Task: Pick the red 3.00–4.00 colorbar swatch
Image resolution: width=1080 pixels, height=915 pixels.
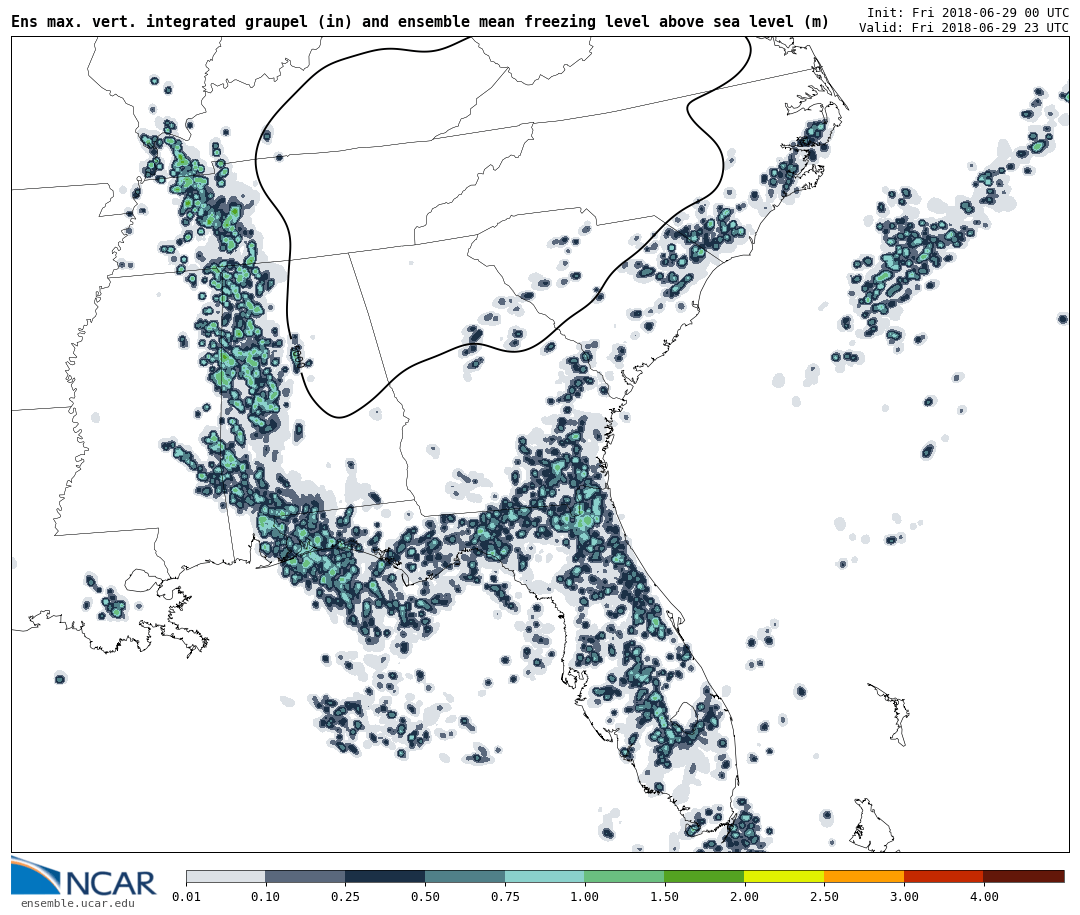Action: tap(943, 876)
